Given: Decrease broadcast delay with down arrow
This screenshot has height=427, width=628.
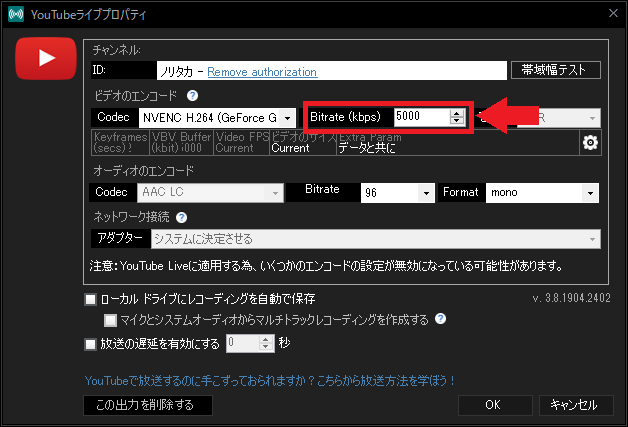Looking at the screenshot, I should click(266, 347).
